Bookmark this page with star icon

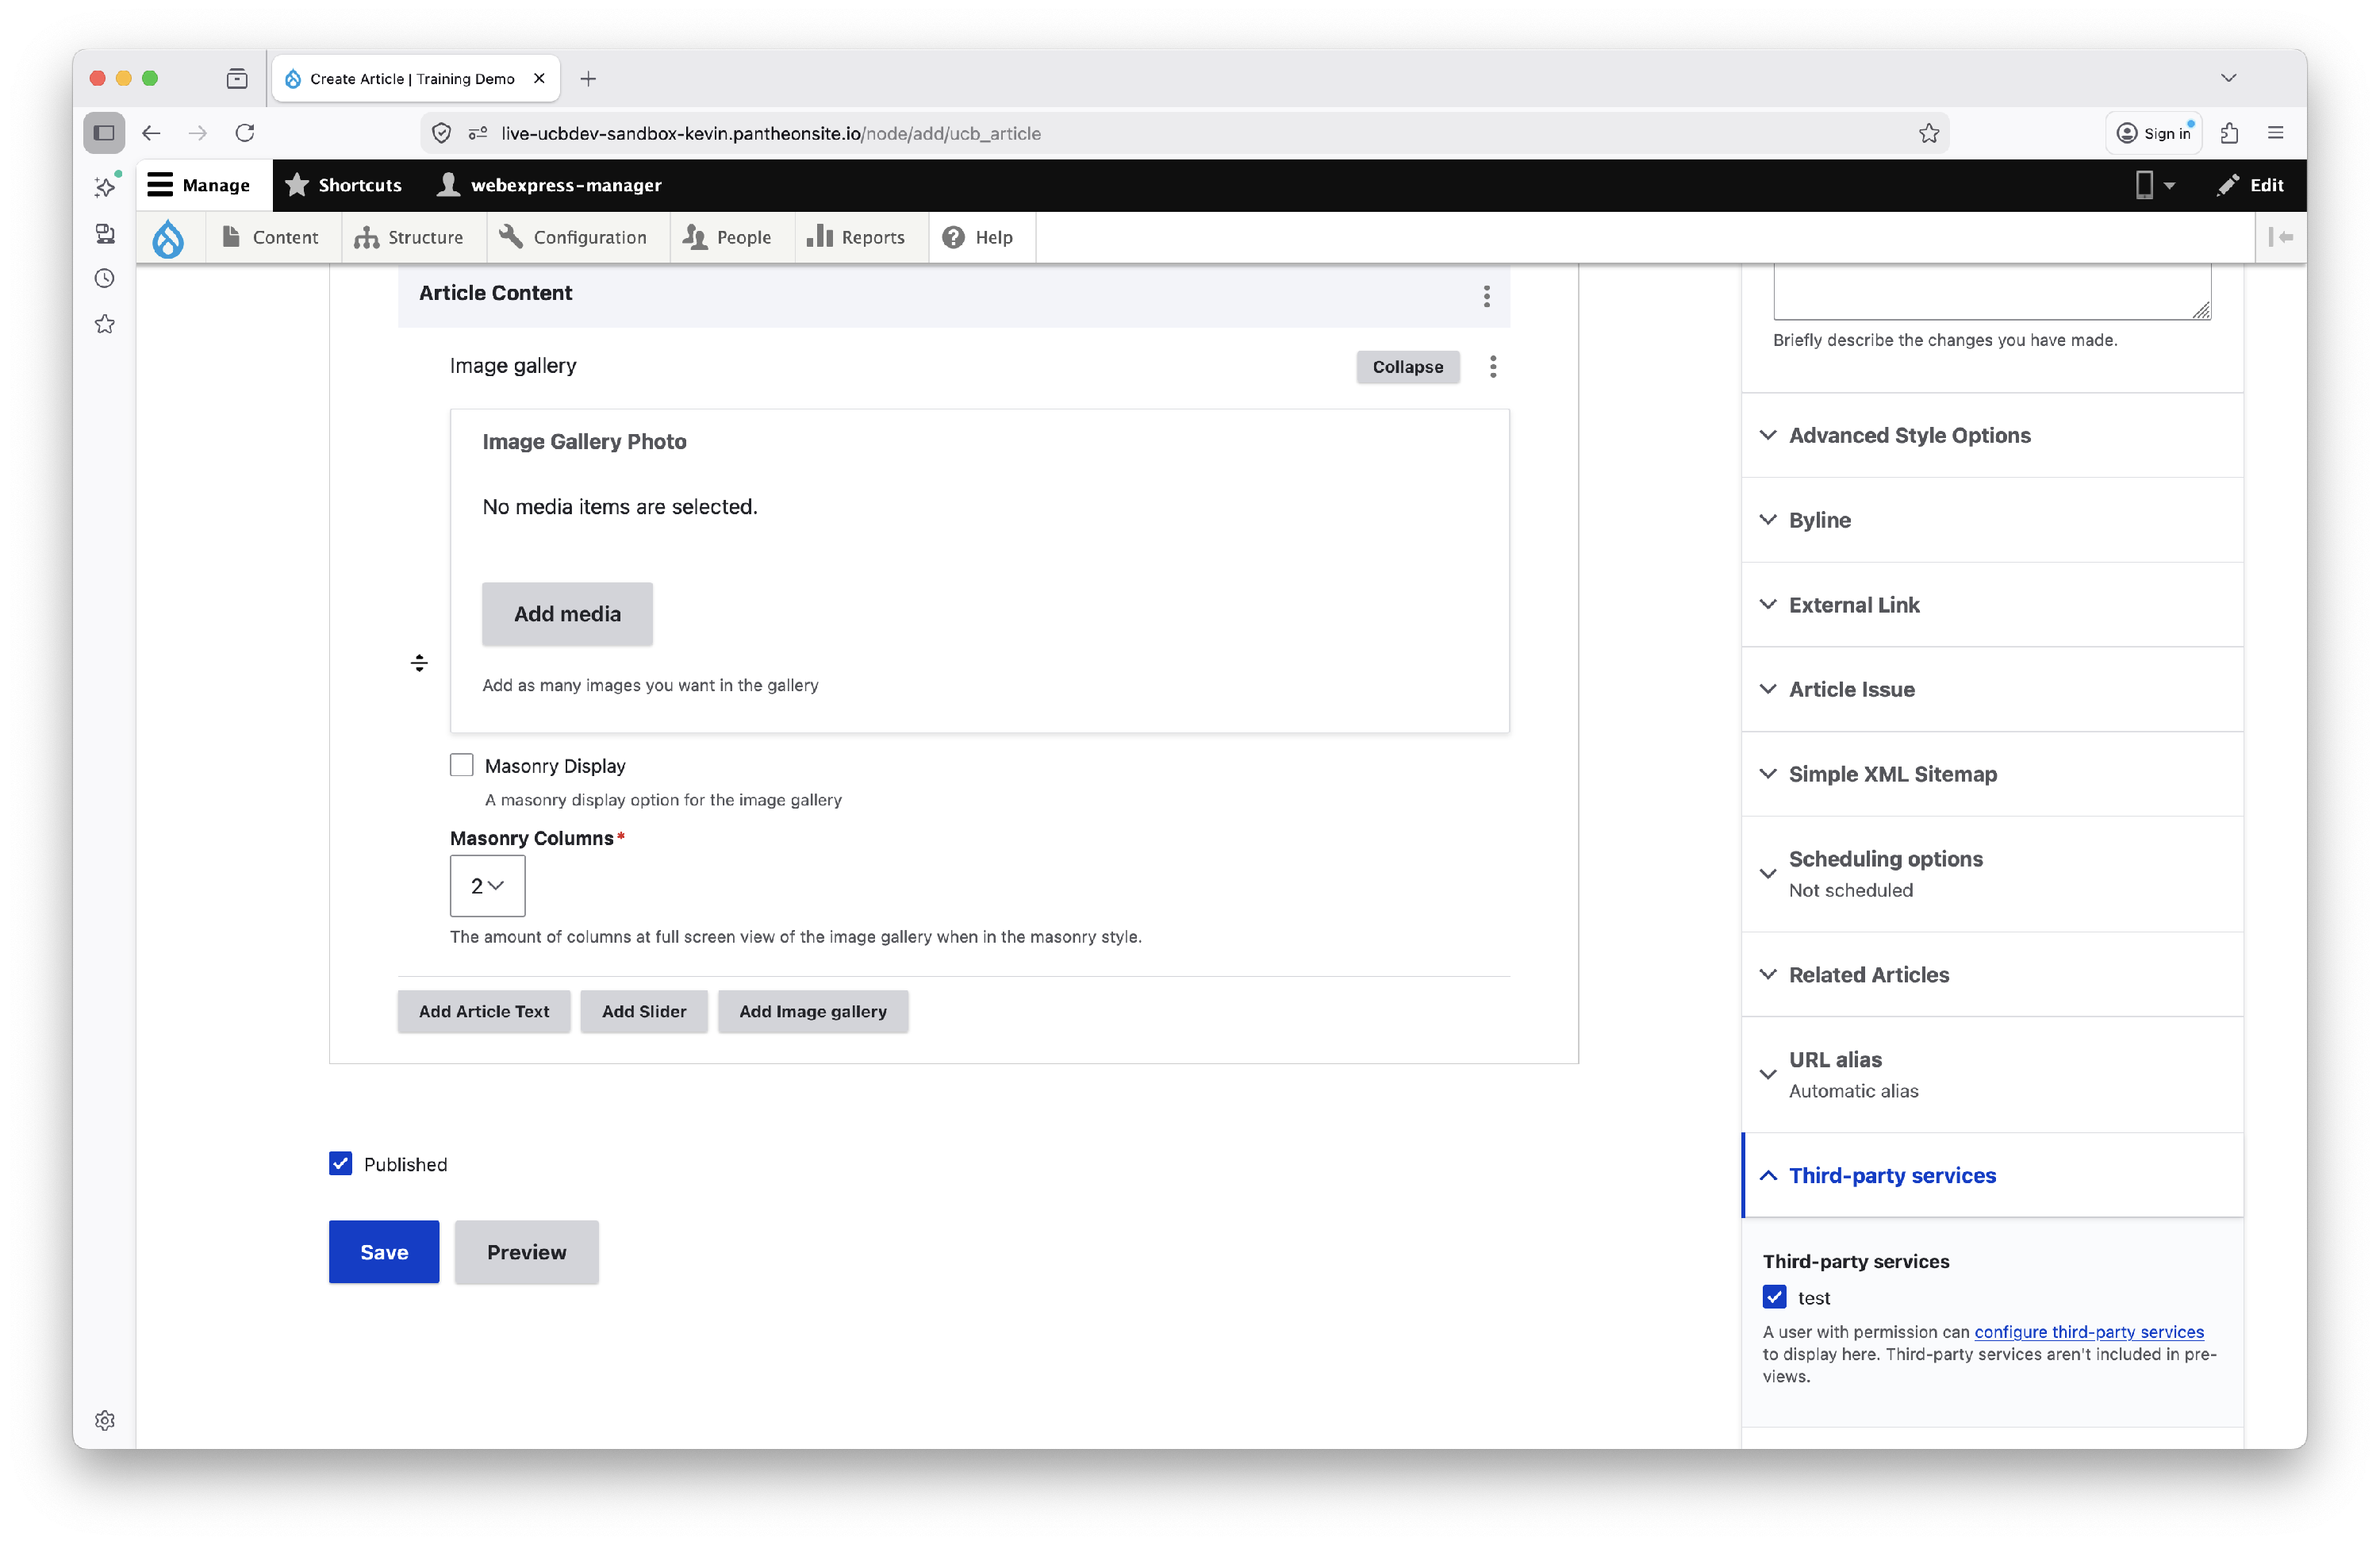1928,133
